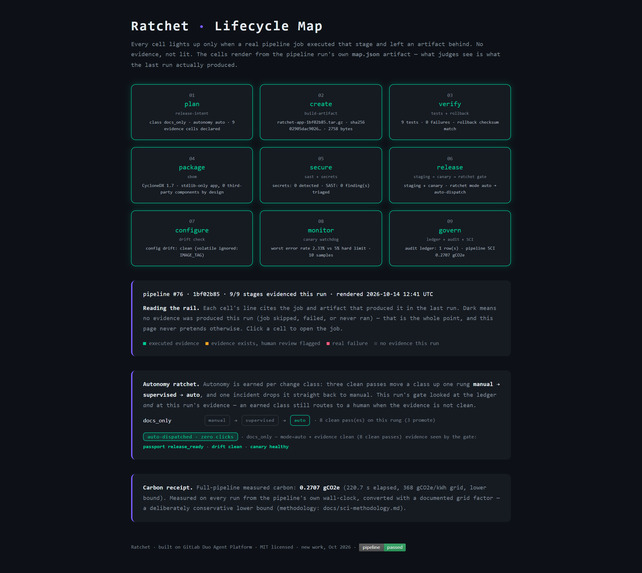Image resolution: width=642 pixels, height=573 pixels.
Task: Click the pipeline #76 header text
Action: click(x=163, y=294)
